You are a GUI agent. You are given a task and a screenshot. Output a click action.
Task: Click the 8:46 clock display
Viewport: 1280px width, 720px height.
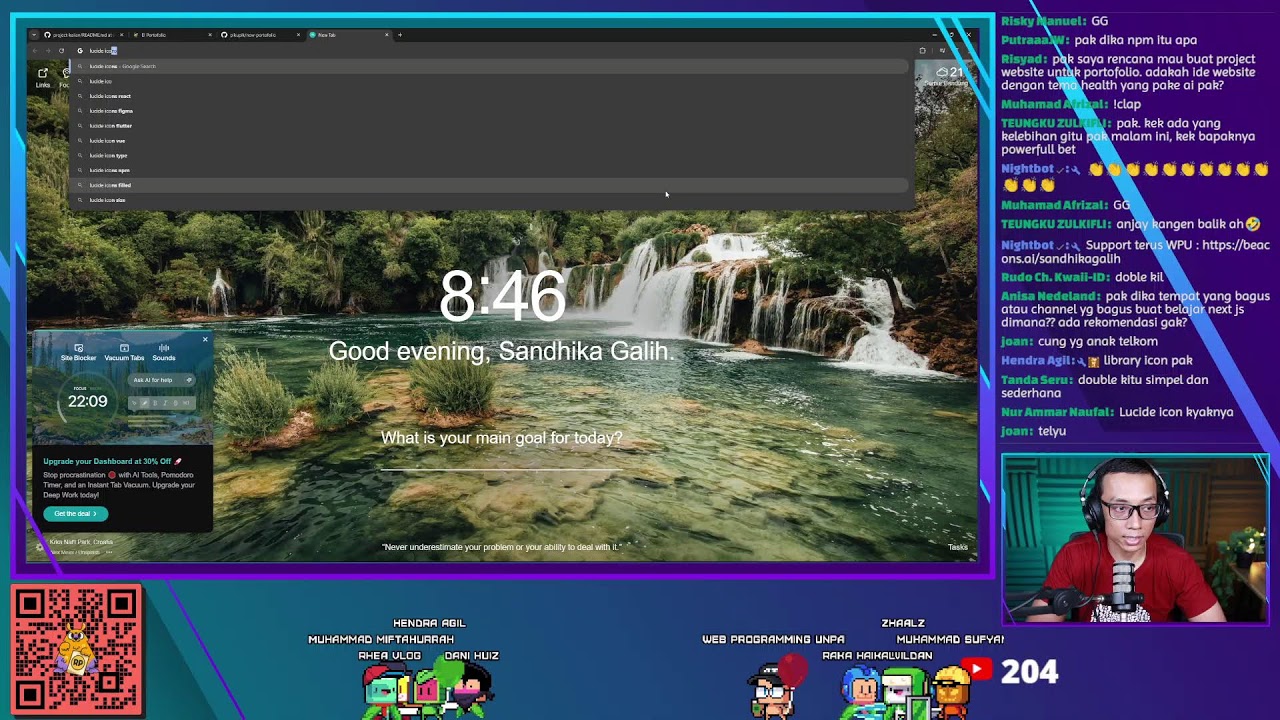point(502,296)
